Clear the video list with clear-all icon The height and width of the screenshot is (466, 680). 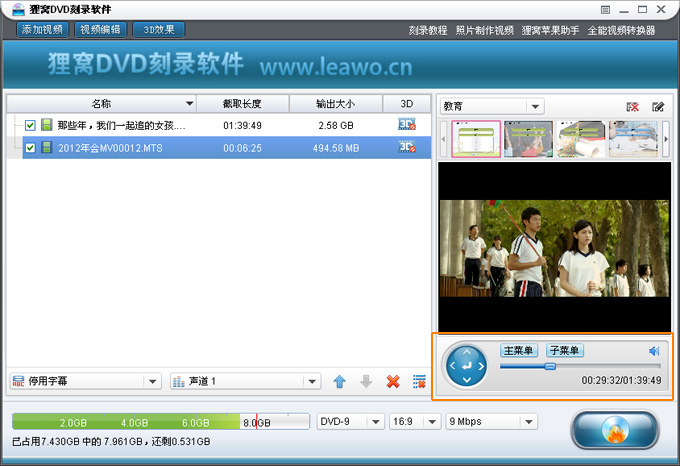[419, 382]
